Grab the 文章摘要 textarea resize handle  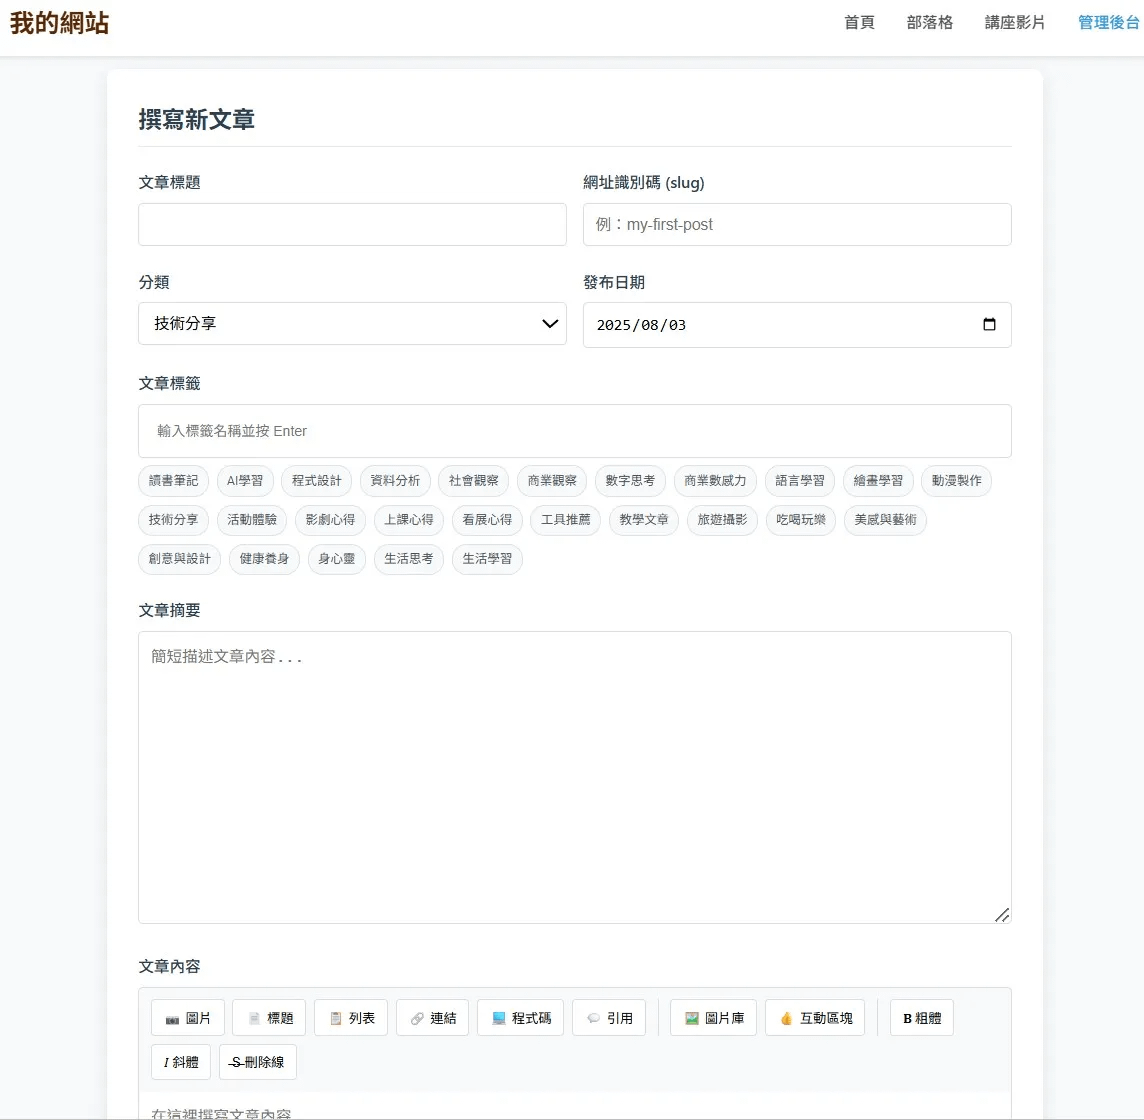(x=1002, y=914)
